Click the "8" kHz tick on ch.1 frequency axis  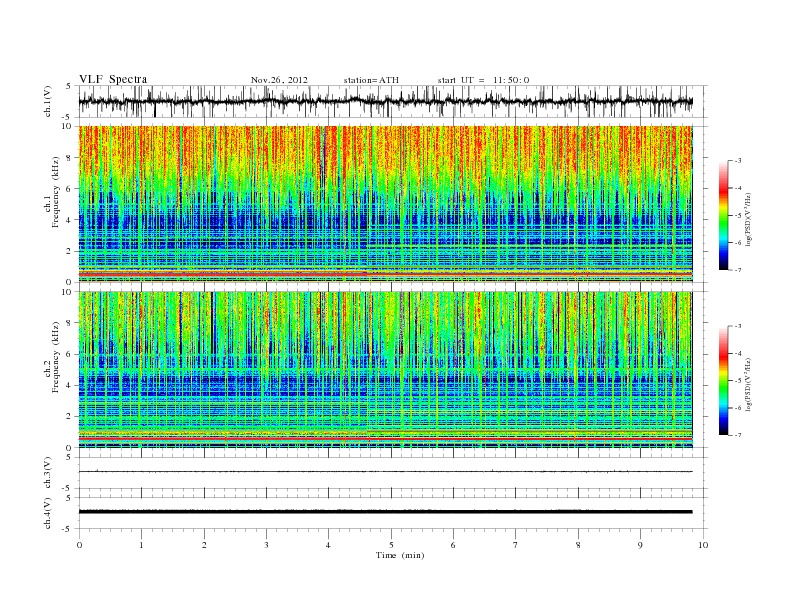(69, 158)
